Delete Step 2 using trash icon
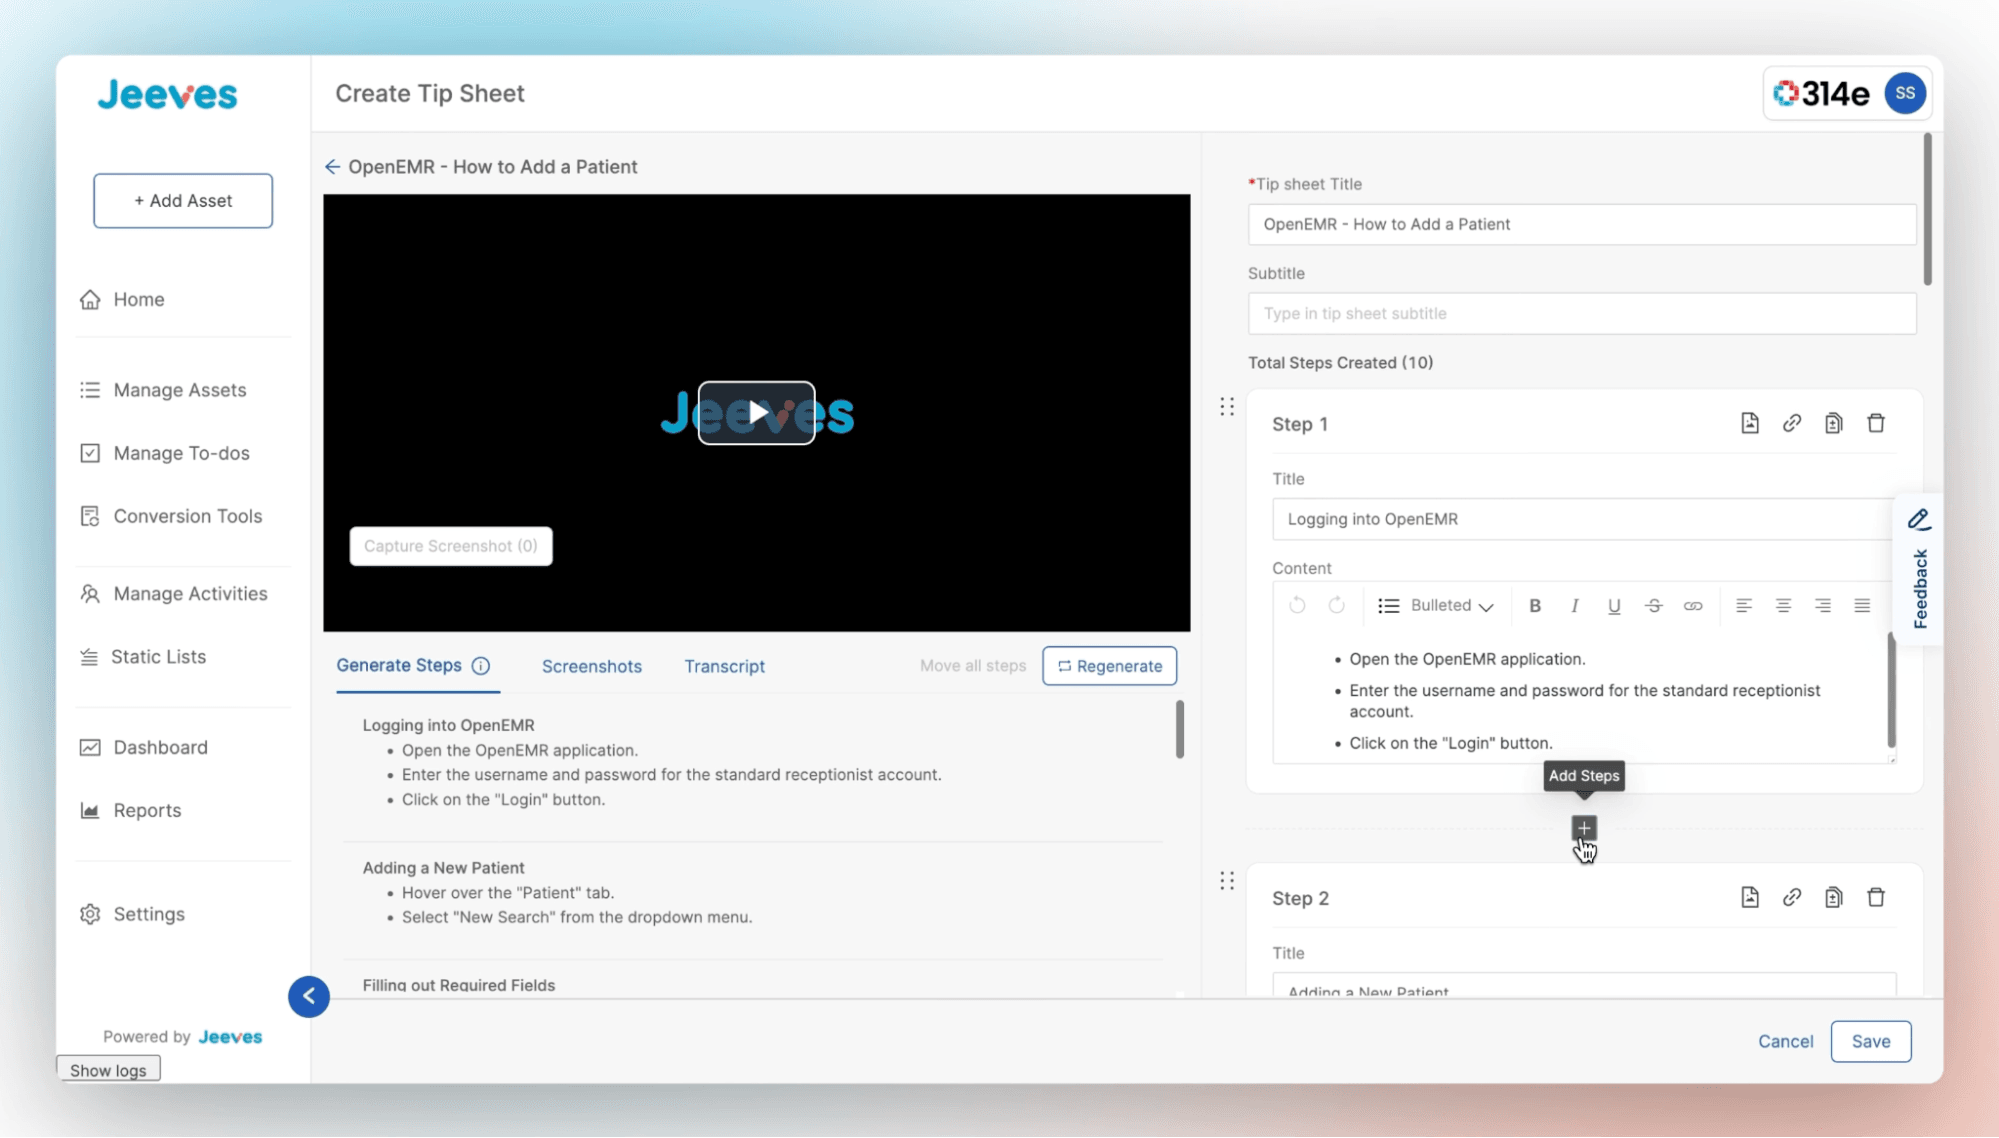1999x1138 pixels. click(1876, 897)
